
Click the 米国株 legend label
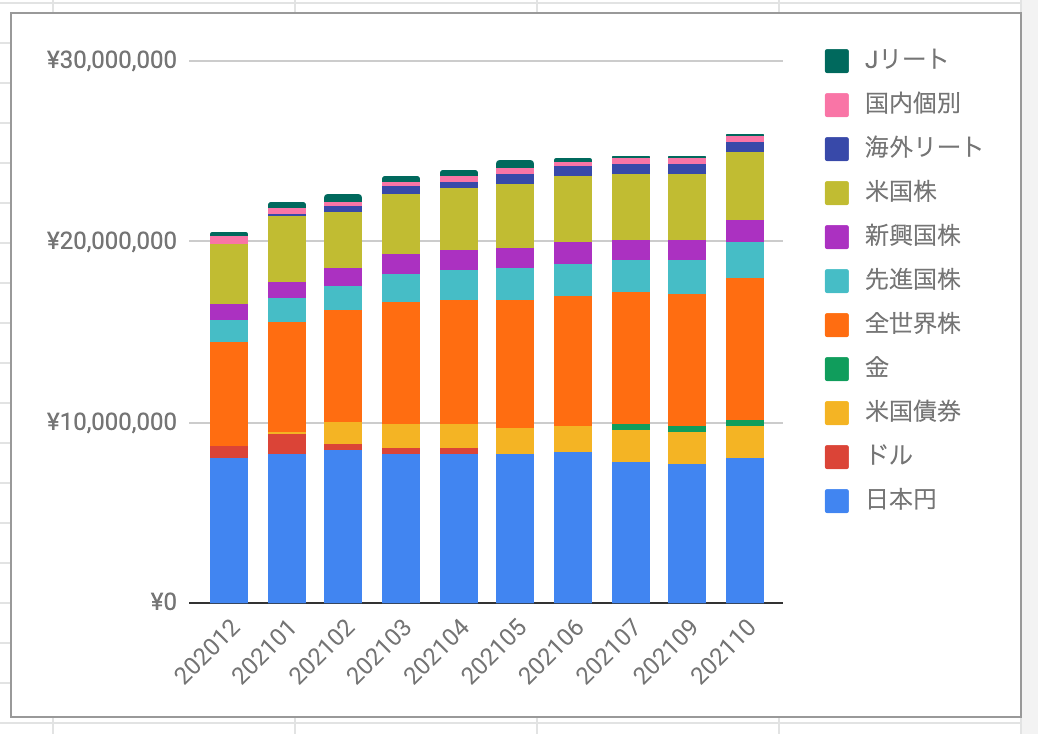tap(901, 192)
